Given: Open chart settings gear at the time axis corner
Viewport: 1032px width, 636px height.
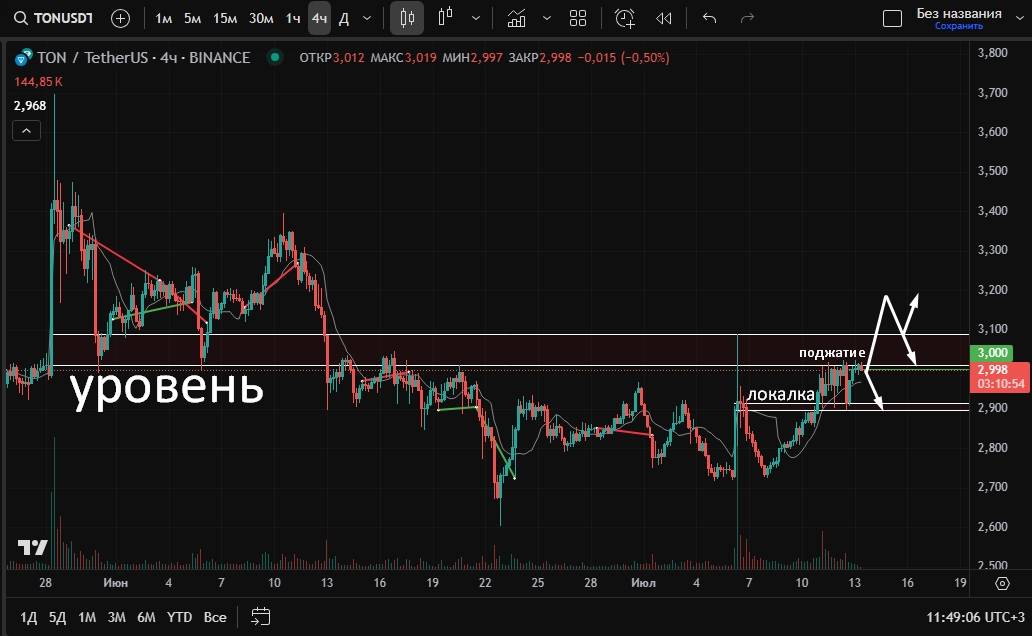Looking at the screenshot, I should (x=1002, y=583).
